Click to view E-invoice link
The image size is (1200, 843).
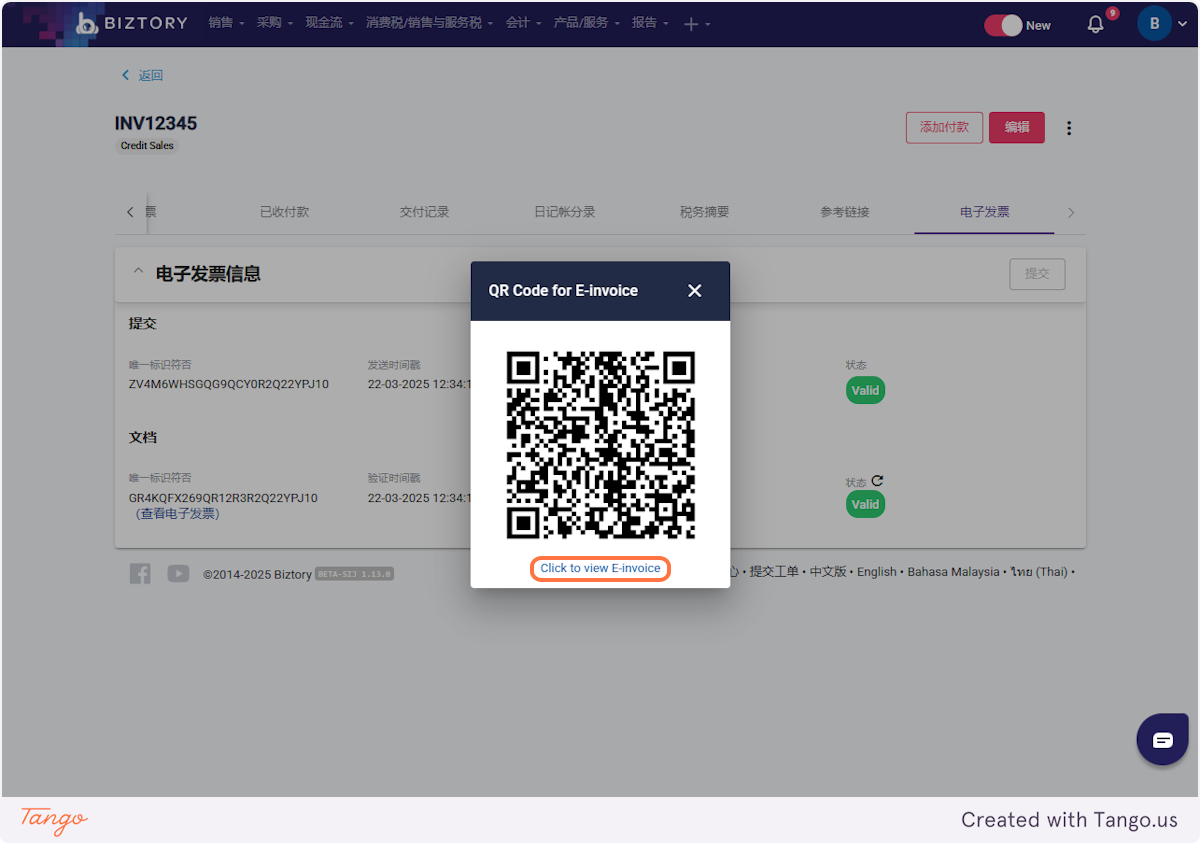[x=600, y=568]
